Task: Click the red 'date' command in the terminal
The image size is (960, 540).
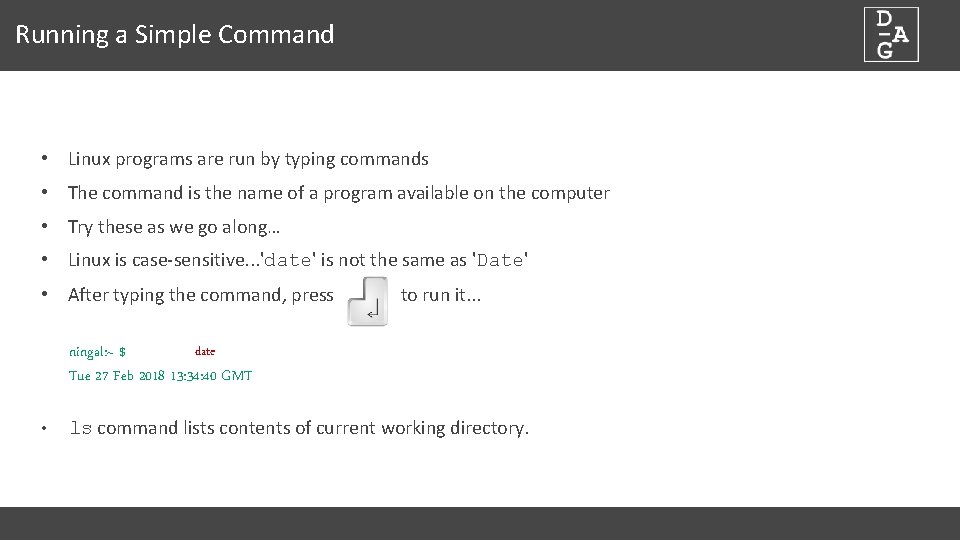Action: 205,352
